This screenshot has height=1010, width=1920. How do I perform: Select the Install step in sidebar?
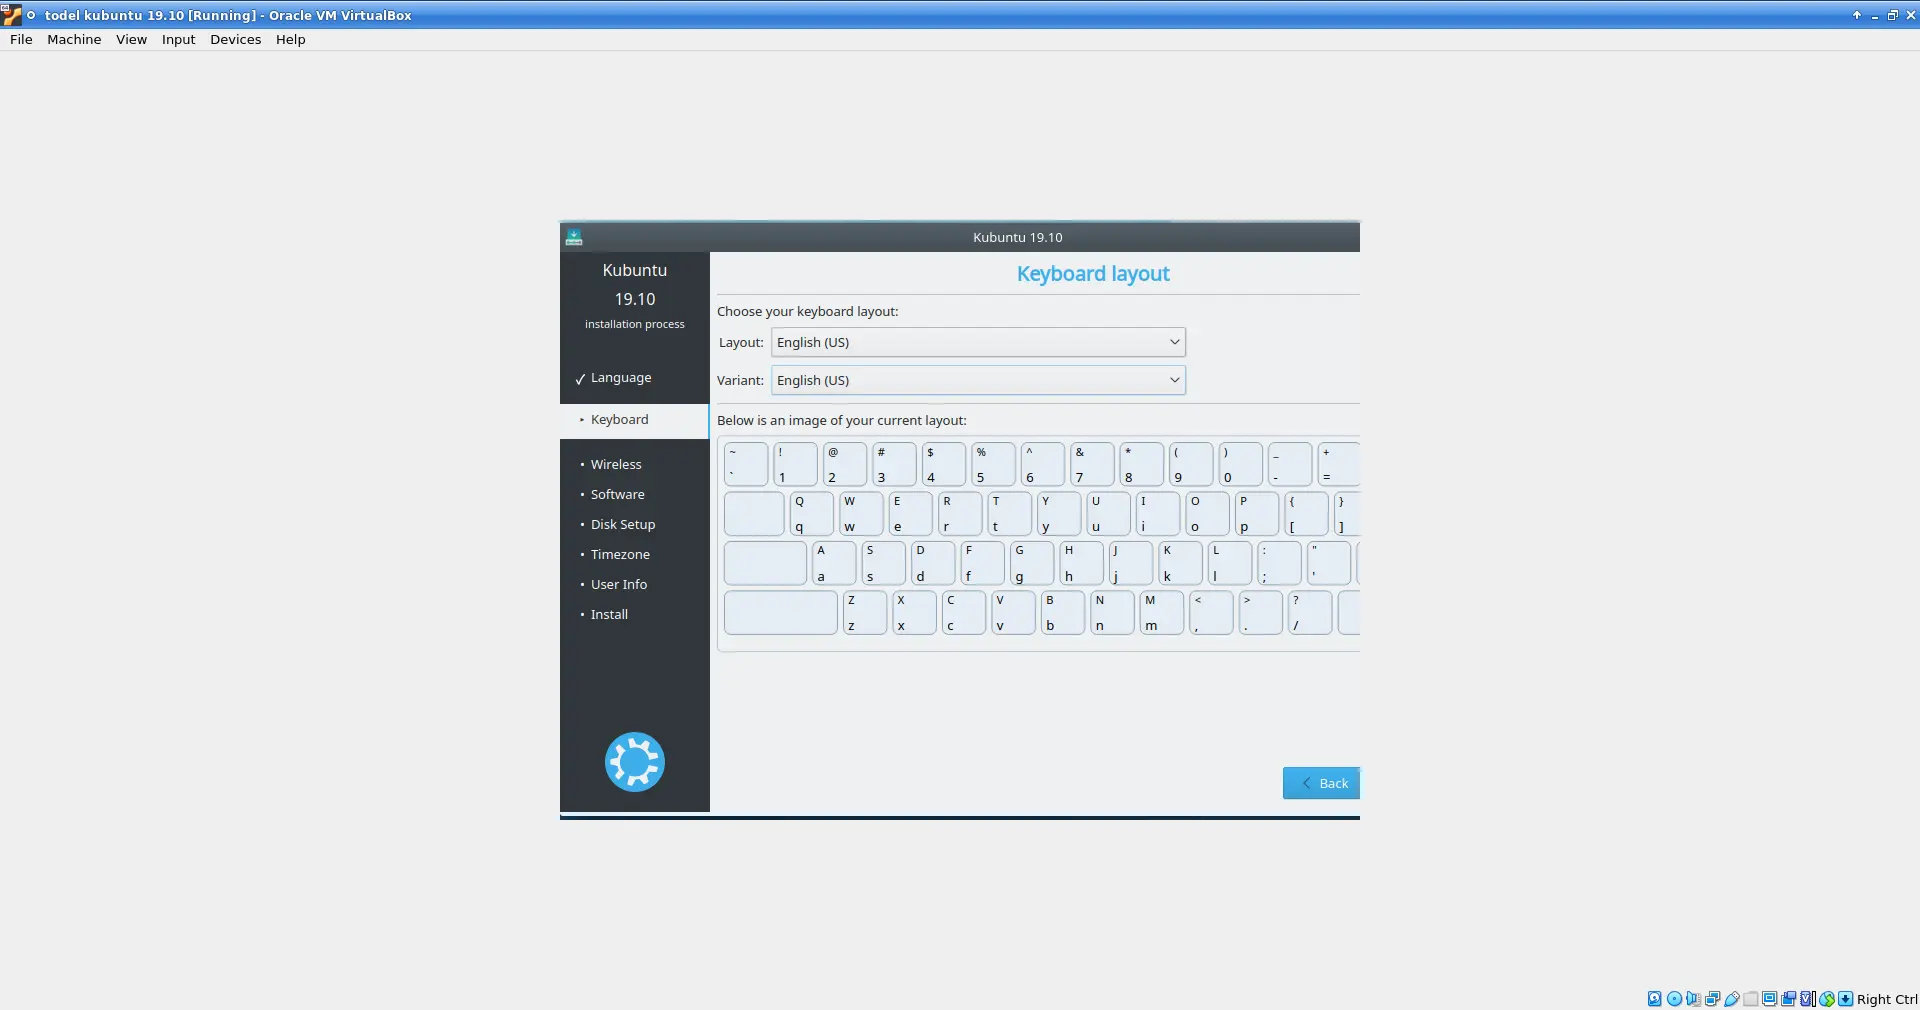click(x=609, y=615)
